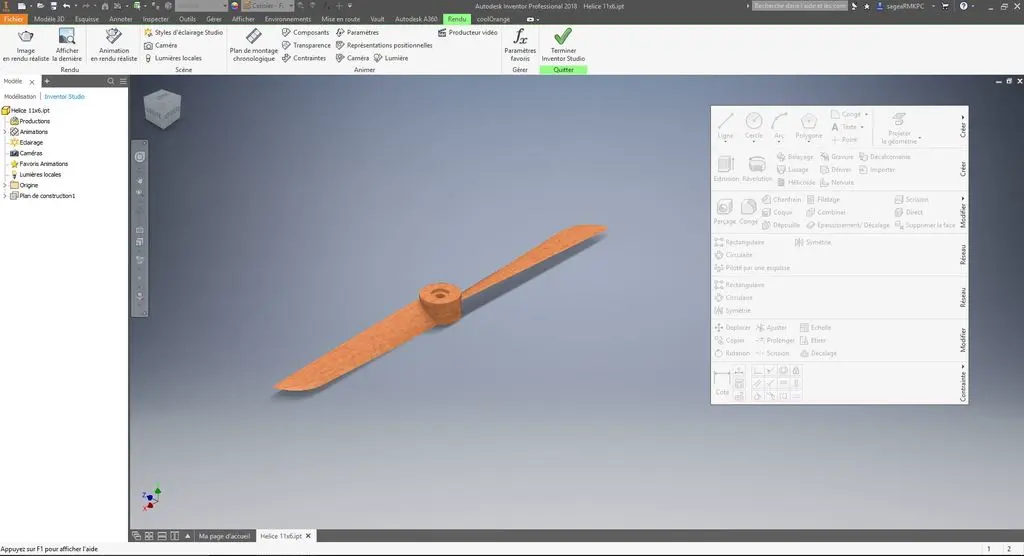Switch to the Inspecter ribbon tab

(x=155, y=19)
